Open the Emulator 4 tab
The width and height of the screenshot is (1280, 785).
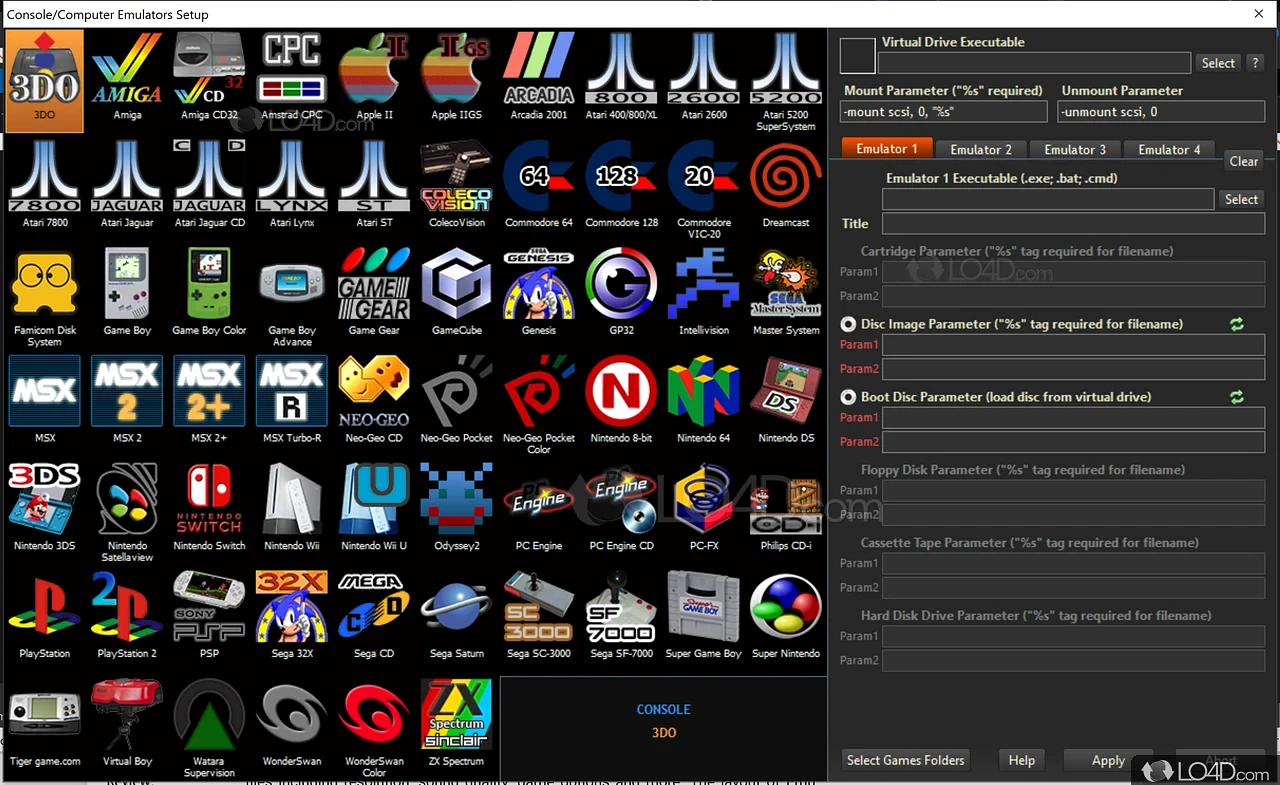point(1169,149)
